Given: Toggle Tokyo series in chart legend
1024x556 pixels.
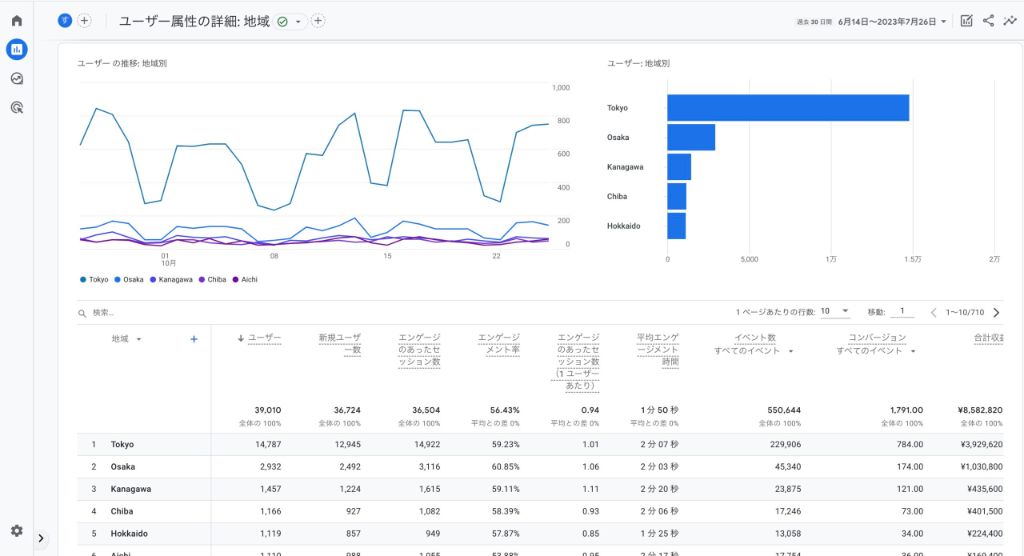Looking at the screenshot, I should coord(94,280).
